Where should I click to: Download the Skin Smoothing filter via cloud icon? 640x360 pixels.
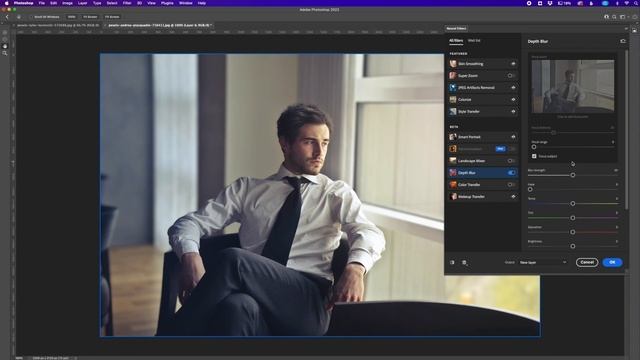point(513,64)
